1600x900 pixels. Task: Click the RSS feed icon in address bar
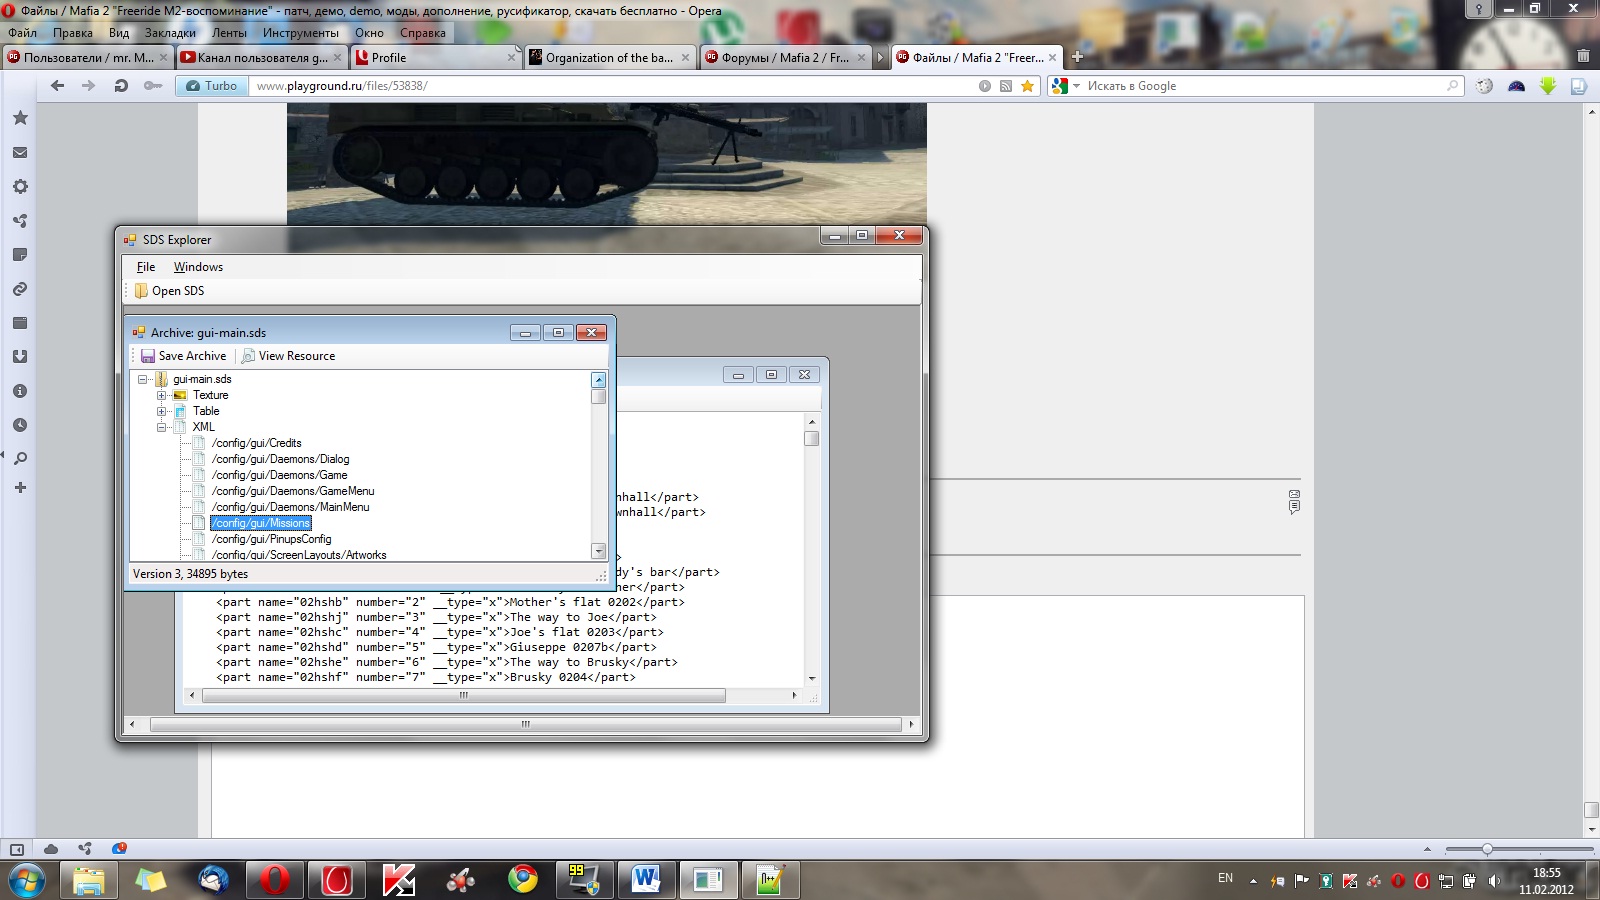click(x=1006, y=86)
